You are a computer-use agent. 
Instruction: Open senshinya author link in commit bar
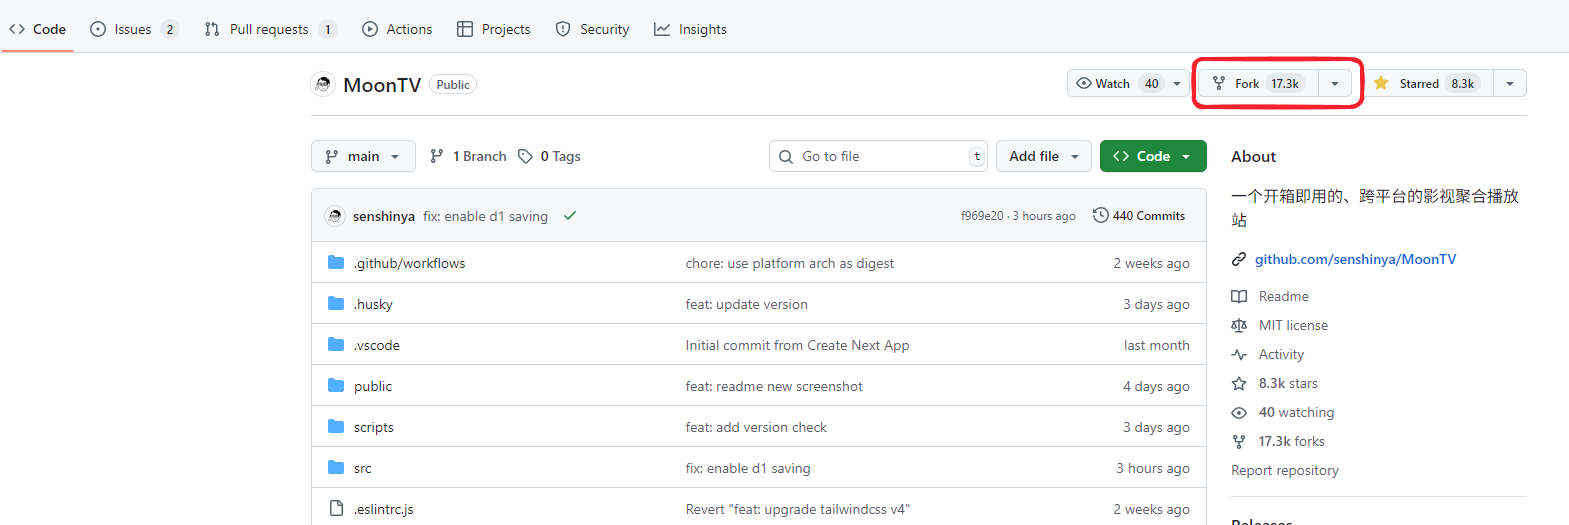click(384, 216)
